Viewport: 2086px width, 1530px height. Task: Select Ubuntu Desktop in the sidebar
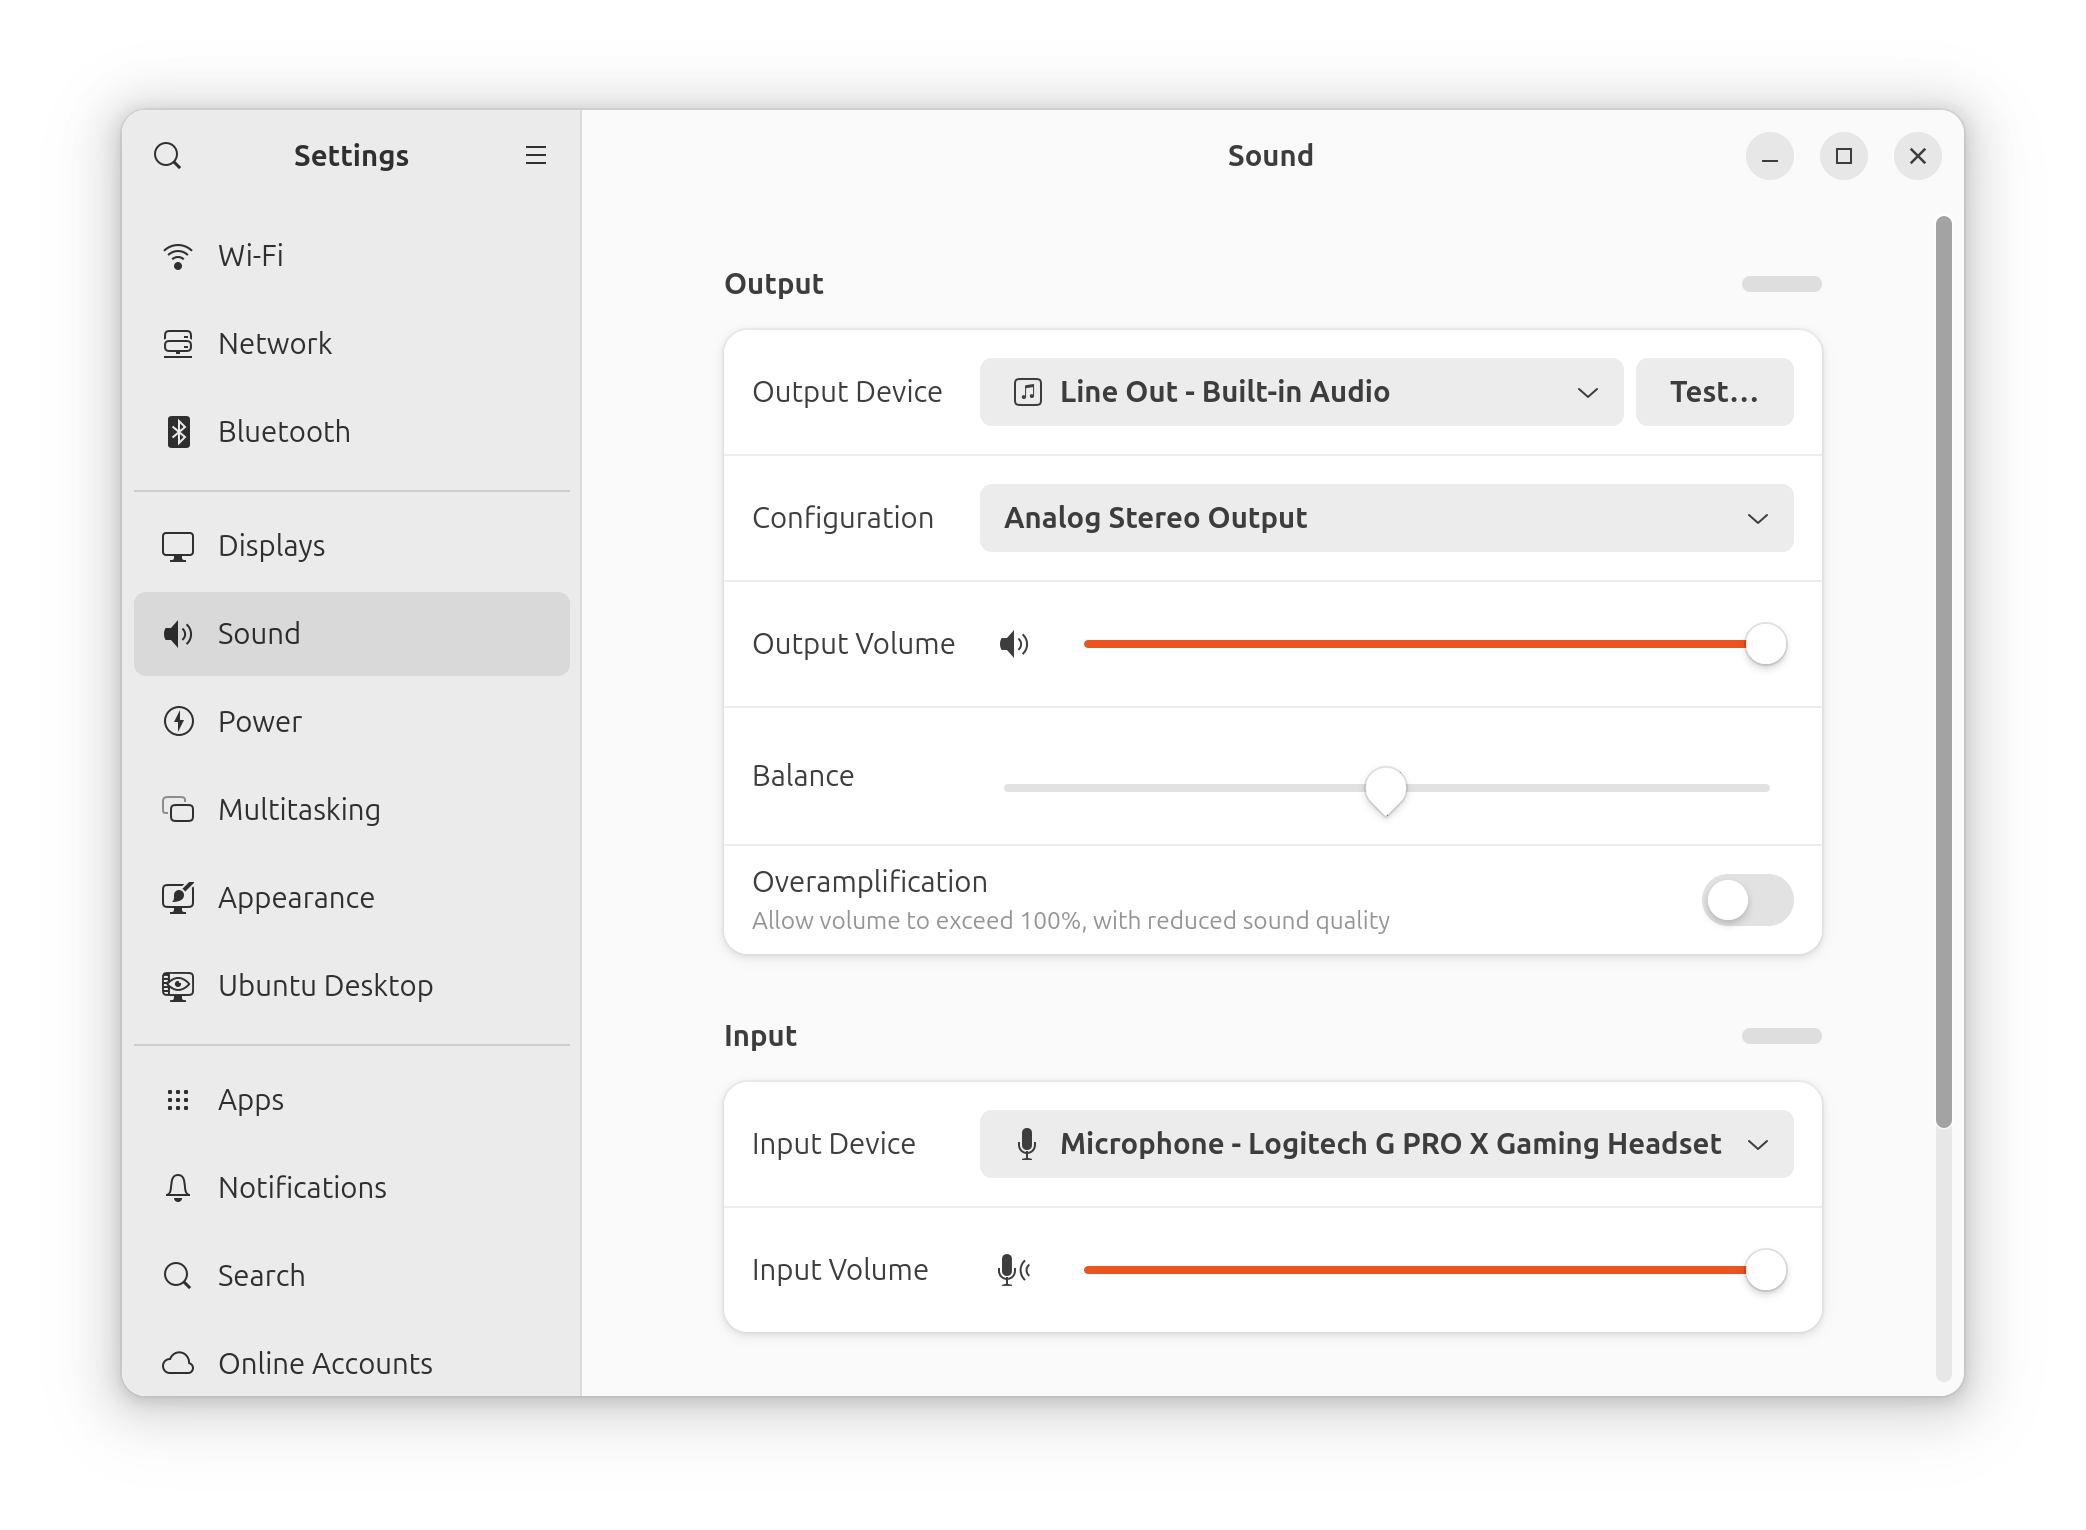pyautogui.click(x=325, y=986)
